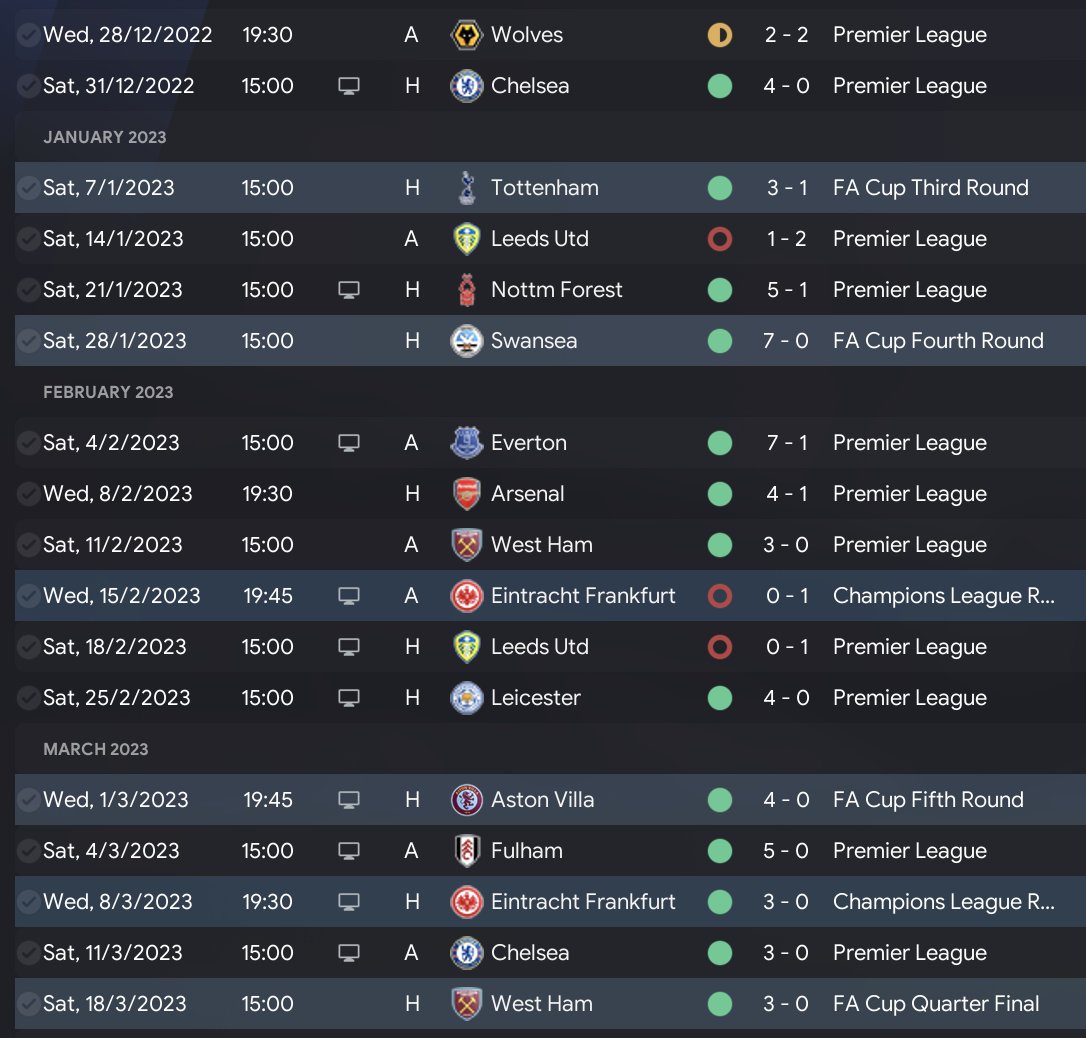Click the Champions League link on 15/2/2023
This screenshot has height=1038, width=1086.
point(943,596)
